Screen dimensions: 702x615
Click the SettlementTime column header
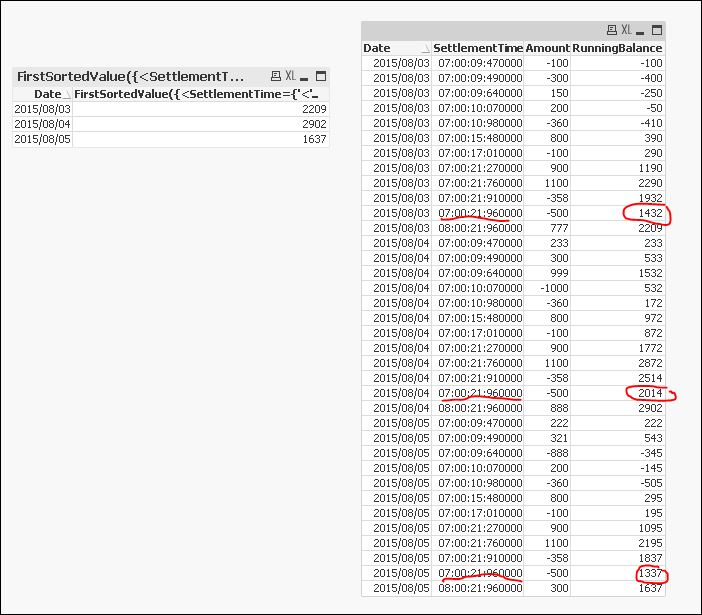tap(477, 48)
